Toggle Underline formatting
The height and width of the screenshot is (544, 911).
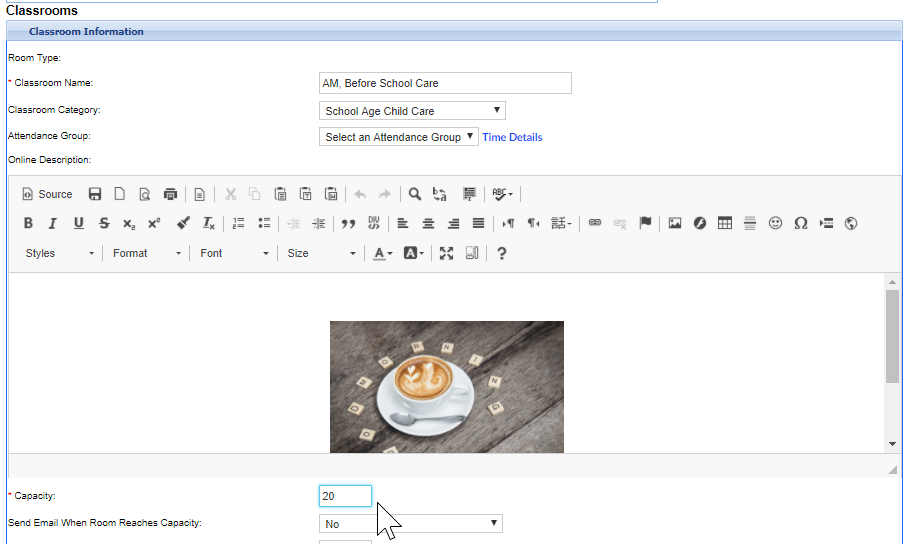tap(78, 223)
